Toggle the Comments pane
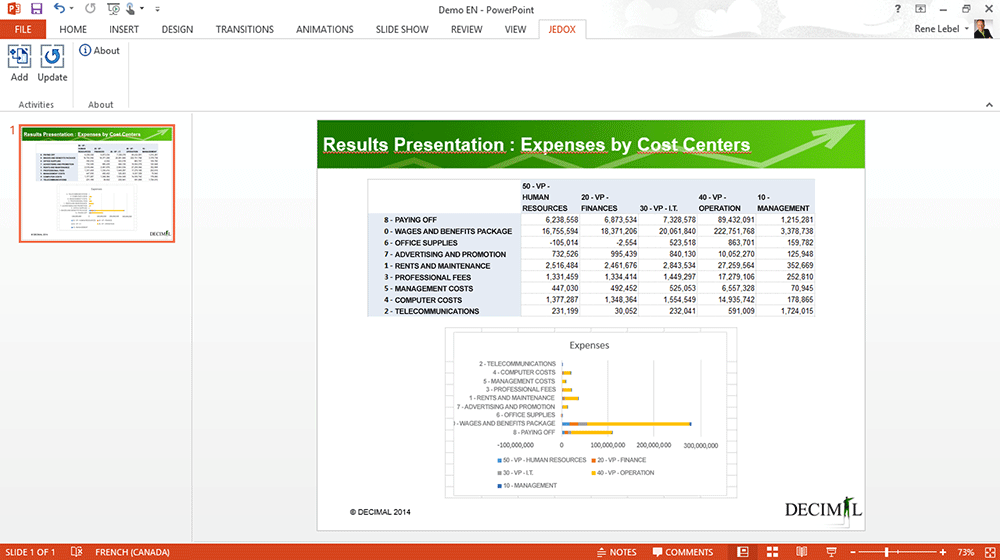This screenshot has width=1000, height=560. [682, 552]
